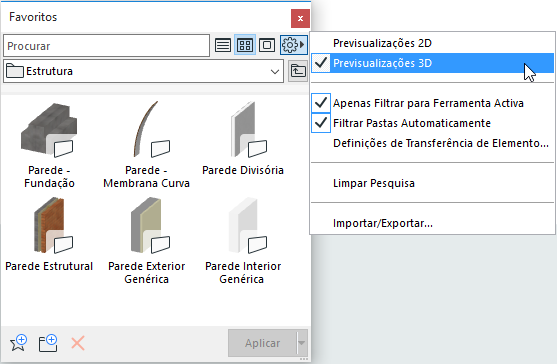Select Parede Divisória thumbnail

(249, 130)
